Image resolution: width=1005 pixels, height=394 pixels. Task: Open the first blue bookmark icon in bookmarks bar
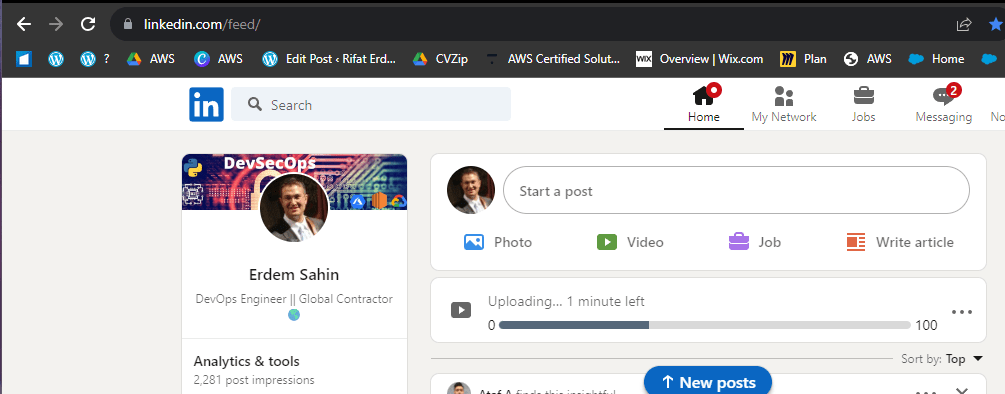click(24, 59)
